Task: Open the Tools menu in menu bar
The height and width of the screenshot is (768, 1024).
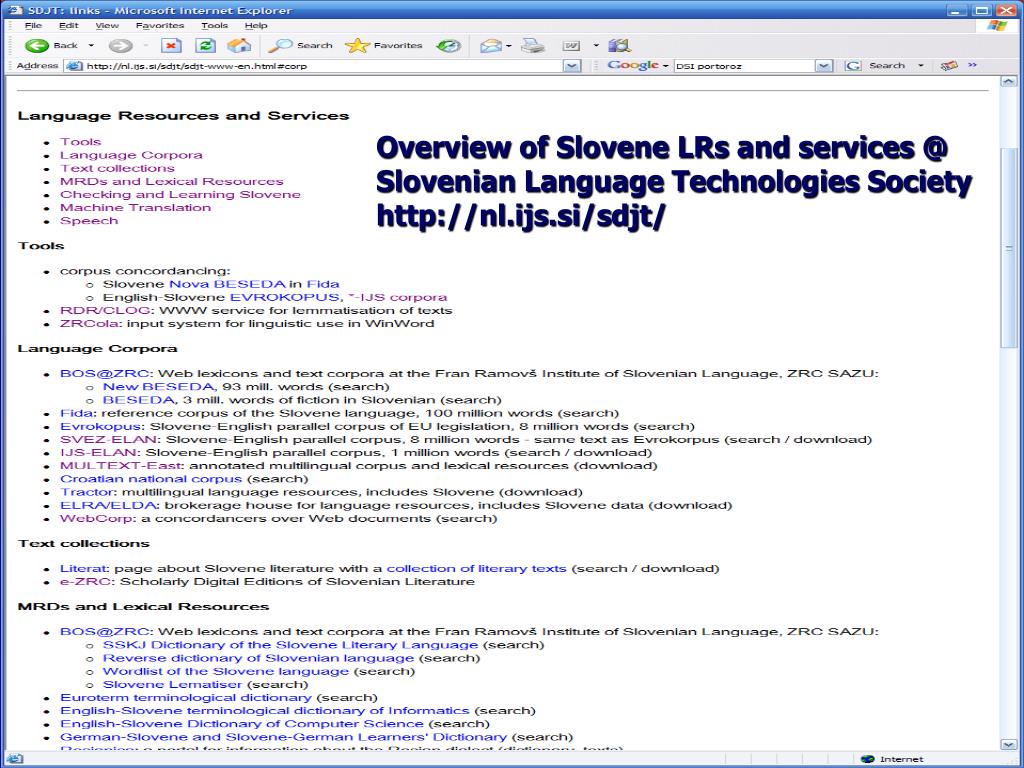Action: tap(215, 25)
